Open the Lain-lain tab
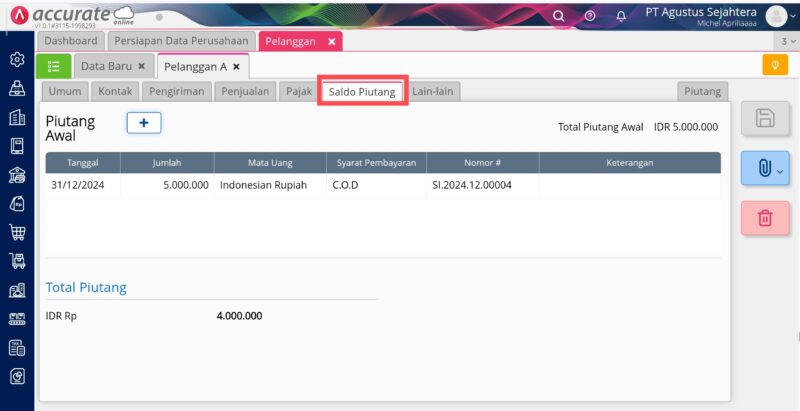This screenshot has width=800, height=411. [x=433, y=91]
